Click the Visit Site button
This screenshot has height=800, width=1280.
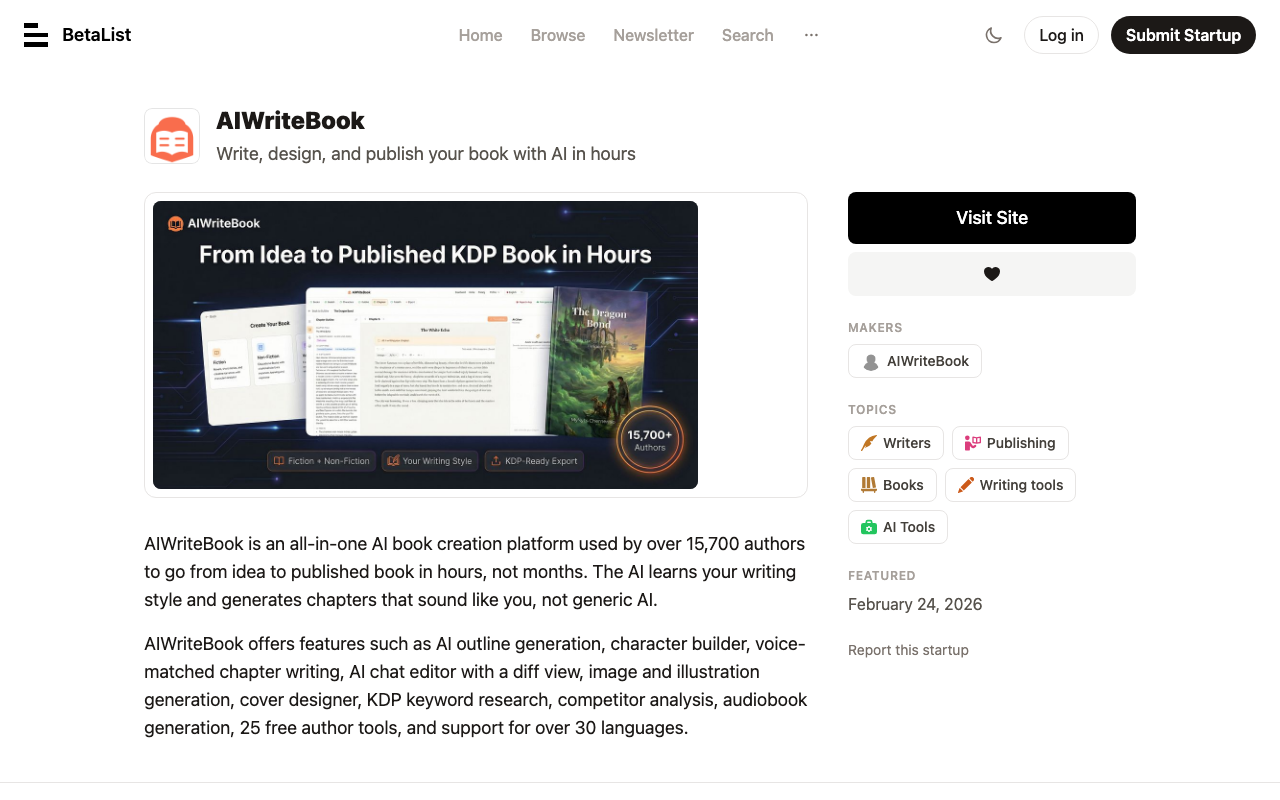point(992,218)
